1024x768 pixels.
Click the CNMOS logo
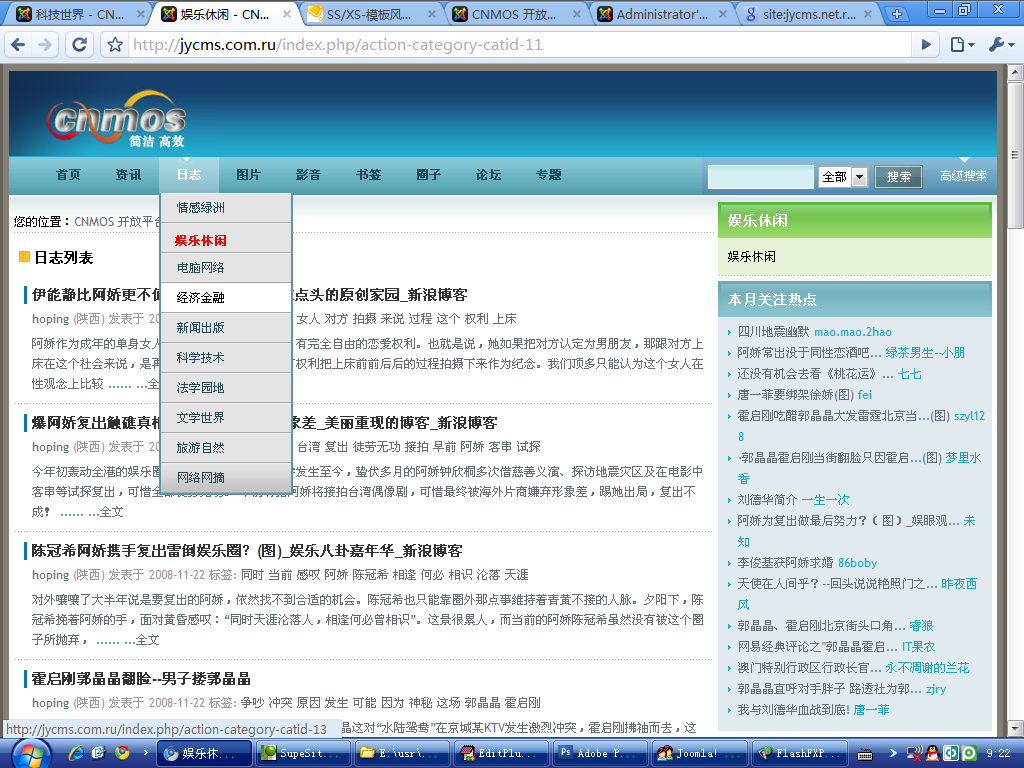116,119
